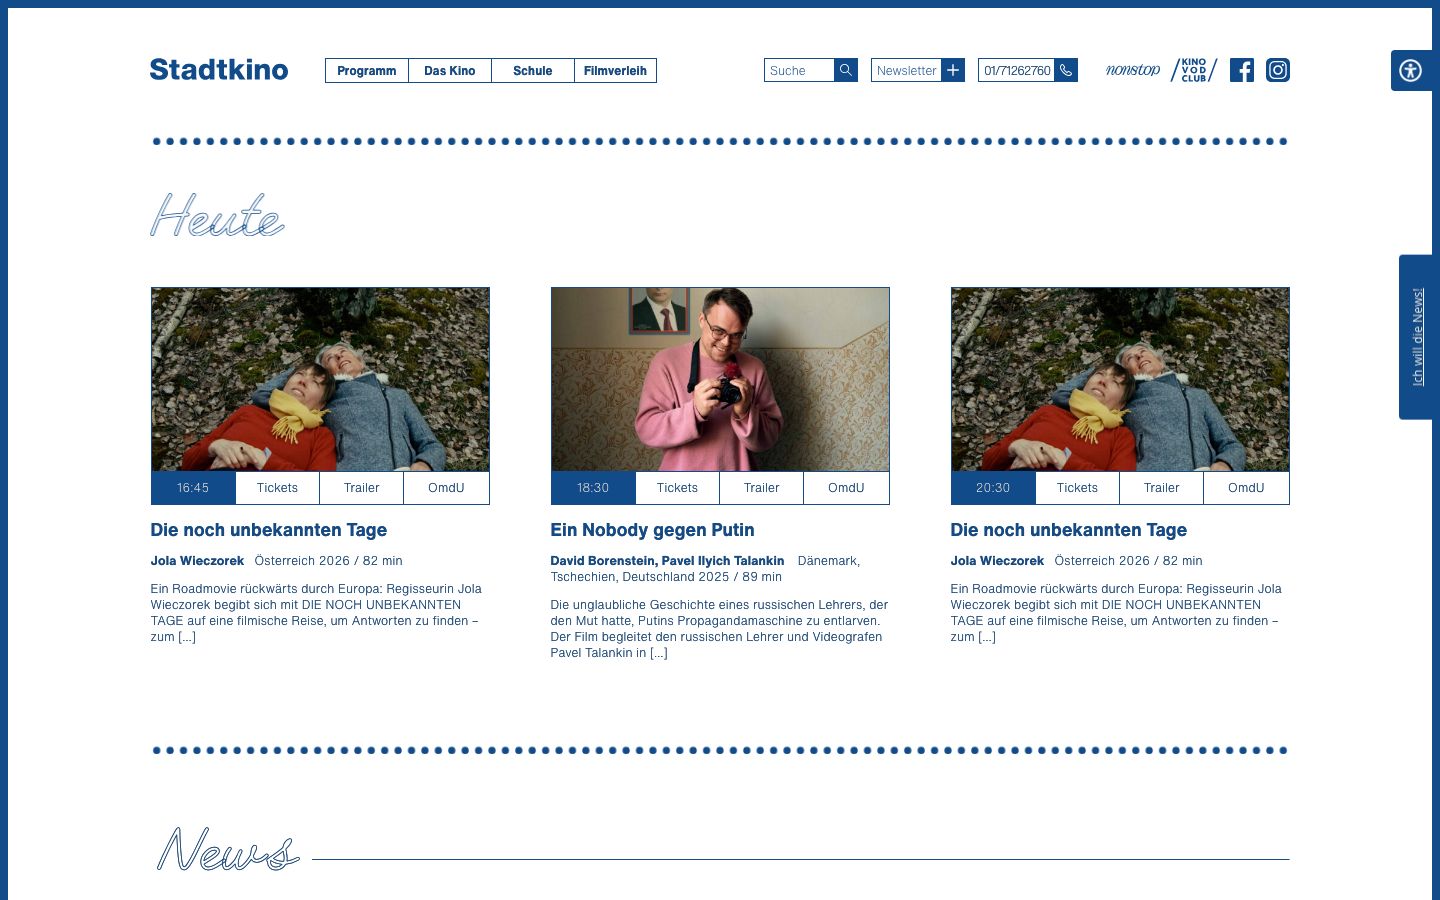Select the 20:30 showtime
The image size is (1440, 900).
(993, 488)
